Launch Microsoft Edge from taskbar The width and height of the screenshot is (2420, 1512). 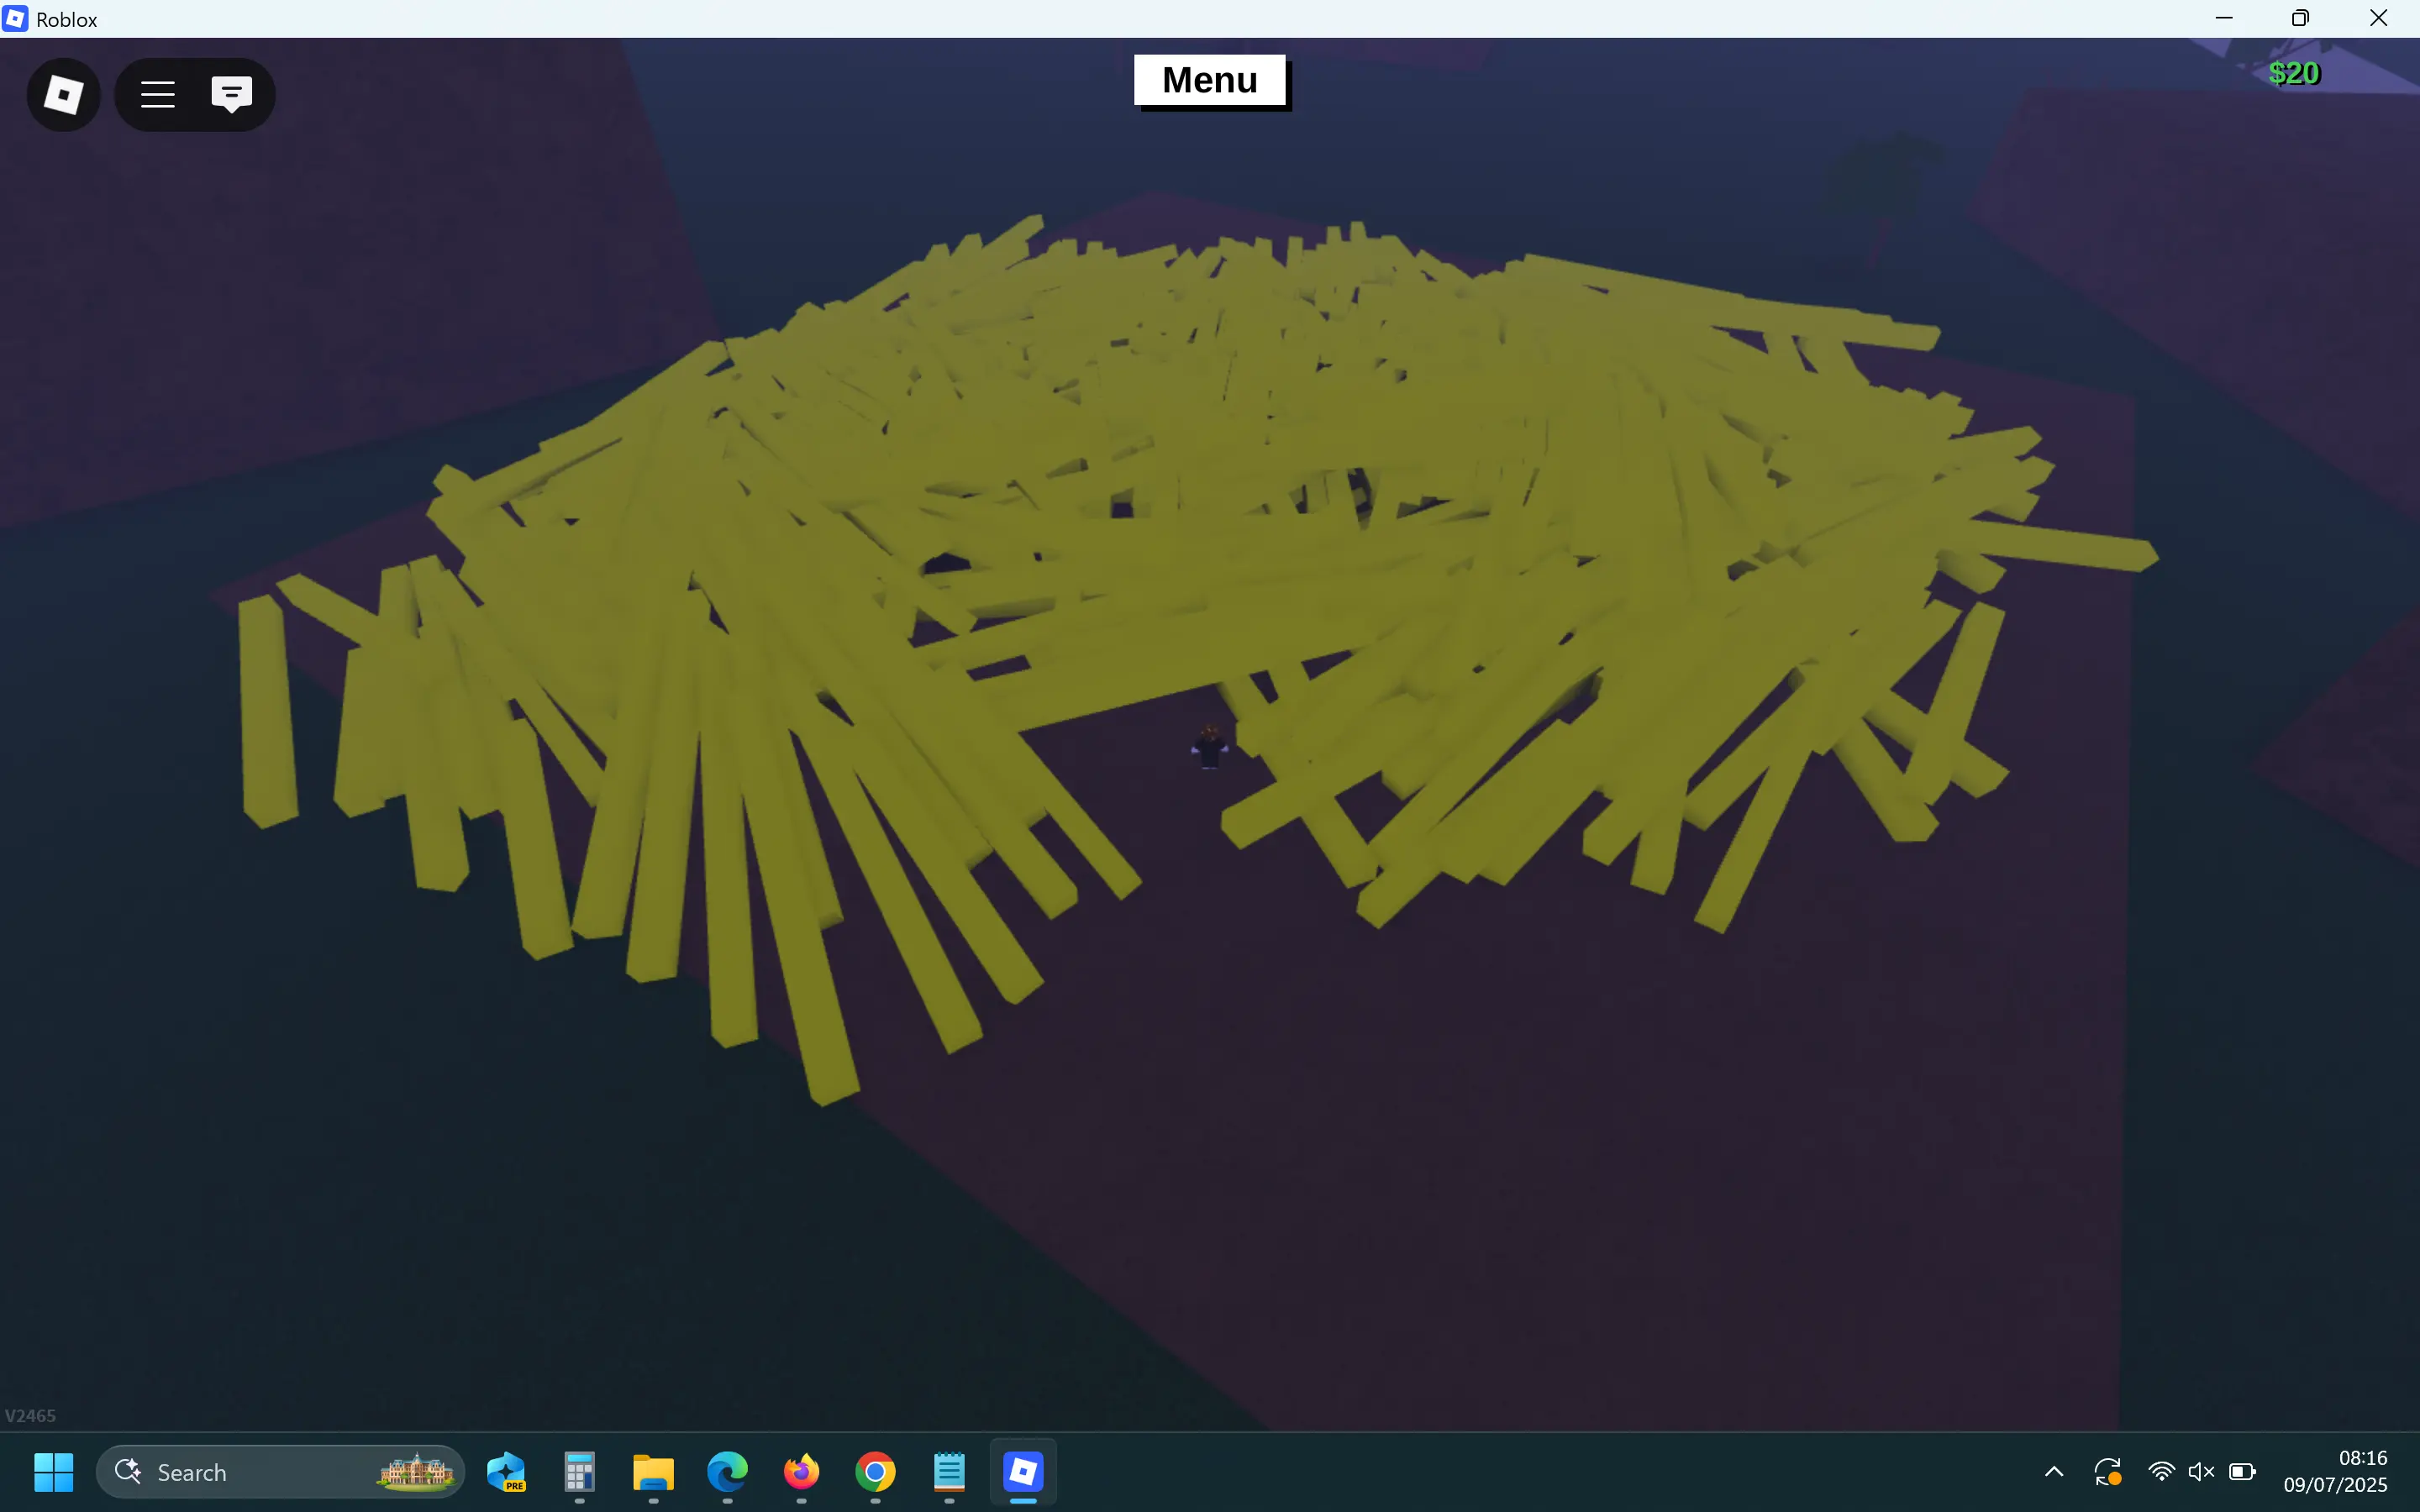(727, 1472)
